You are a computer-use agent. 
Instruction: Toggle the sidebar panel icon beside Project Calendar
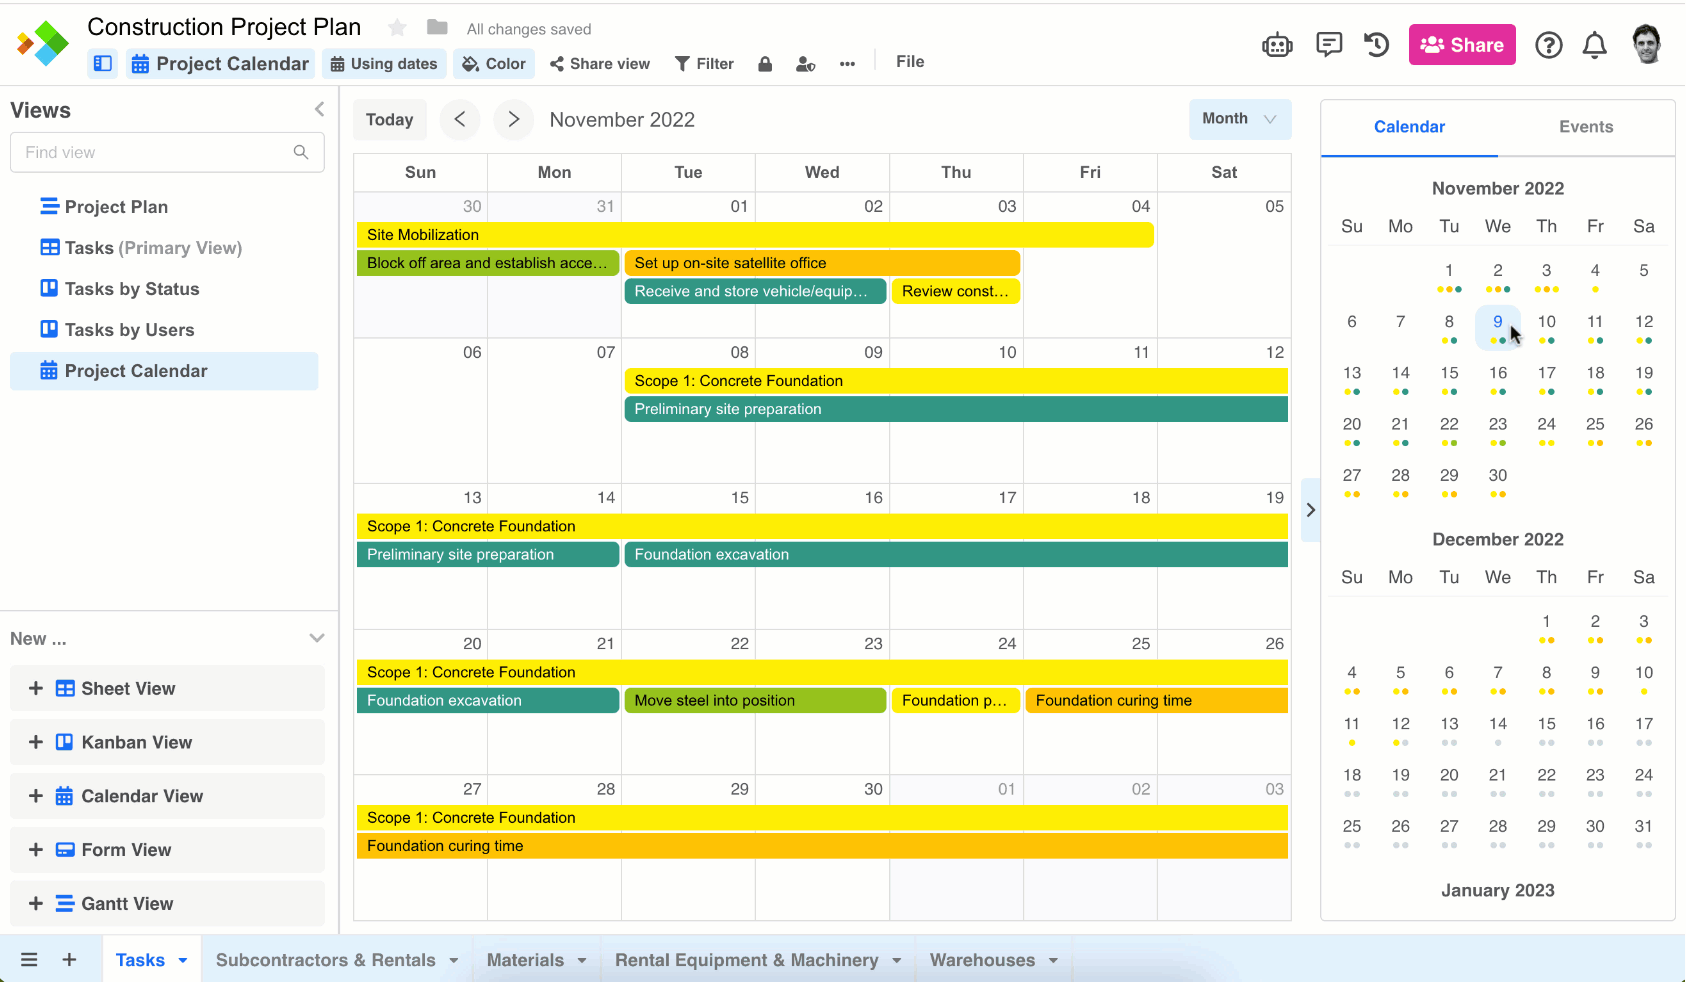point(102,63)
